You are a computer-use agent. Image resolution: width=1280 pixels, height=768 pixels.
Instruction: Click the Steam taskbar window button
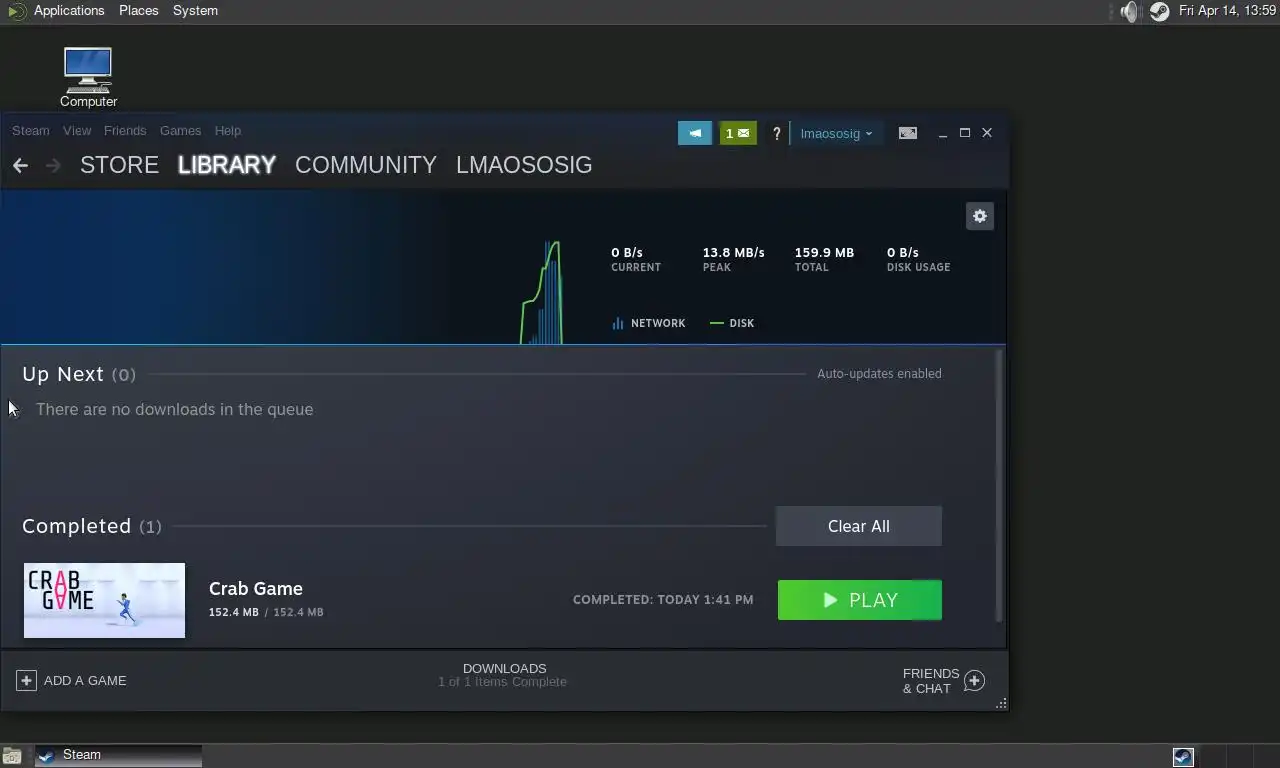pyautogui.click(x=118, y=755)
